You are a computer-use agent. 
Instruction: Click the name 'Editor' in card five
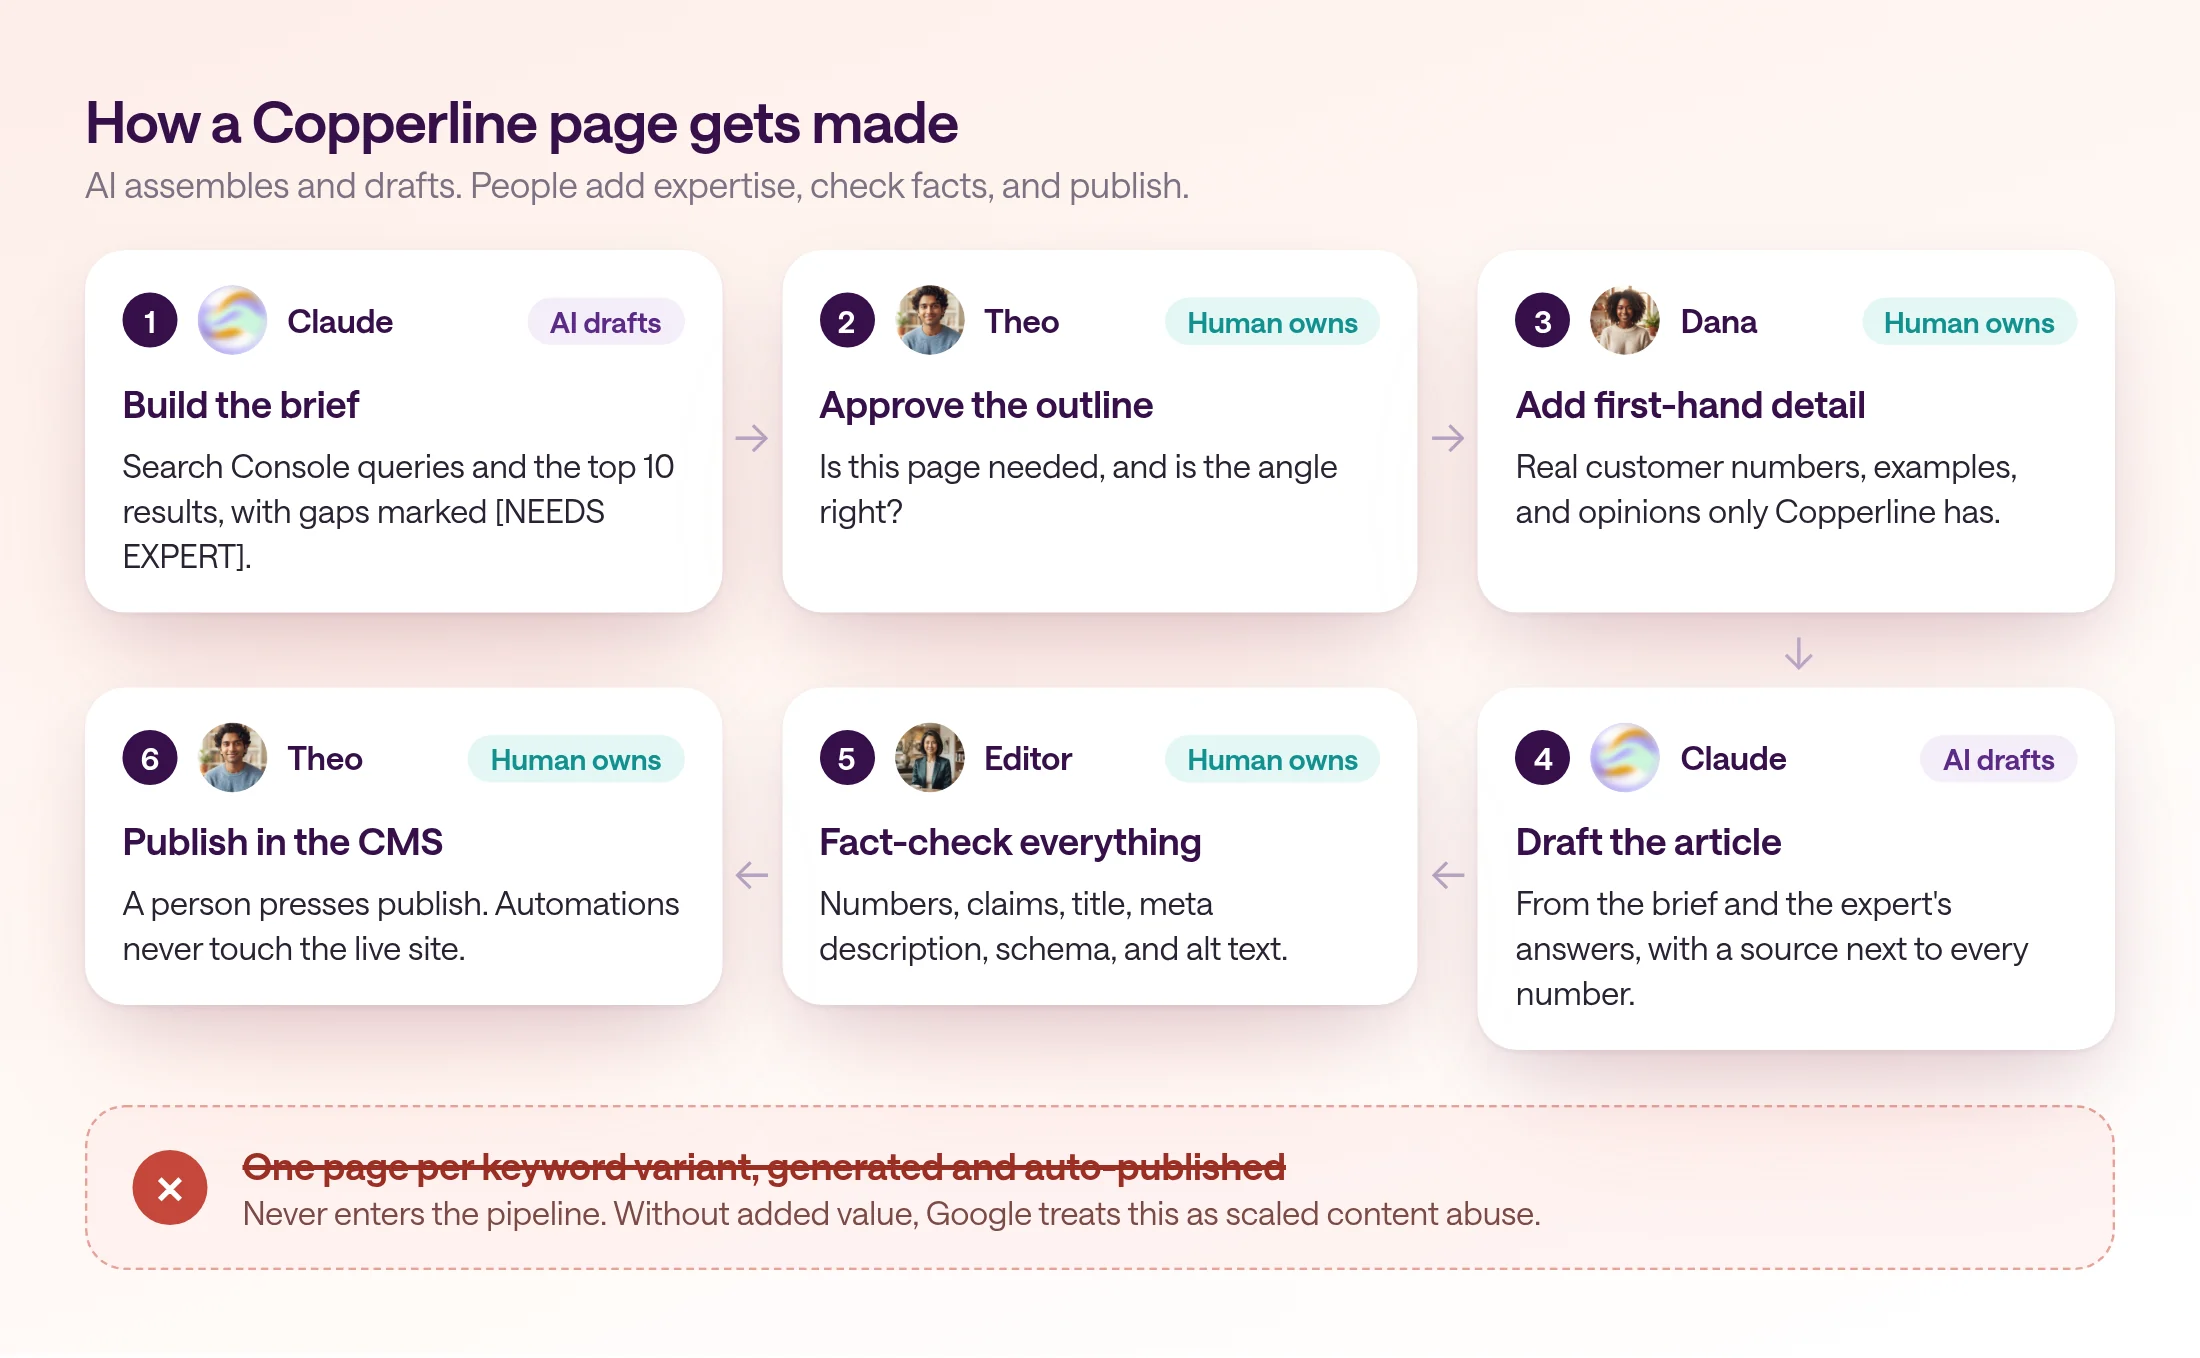(x=1028, y=759)
